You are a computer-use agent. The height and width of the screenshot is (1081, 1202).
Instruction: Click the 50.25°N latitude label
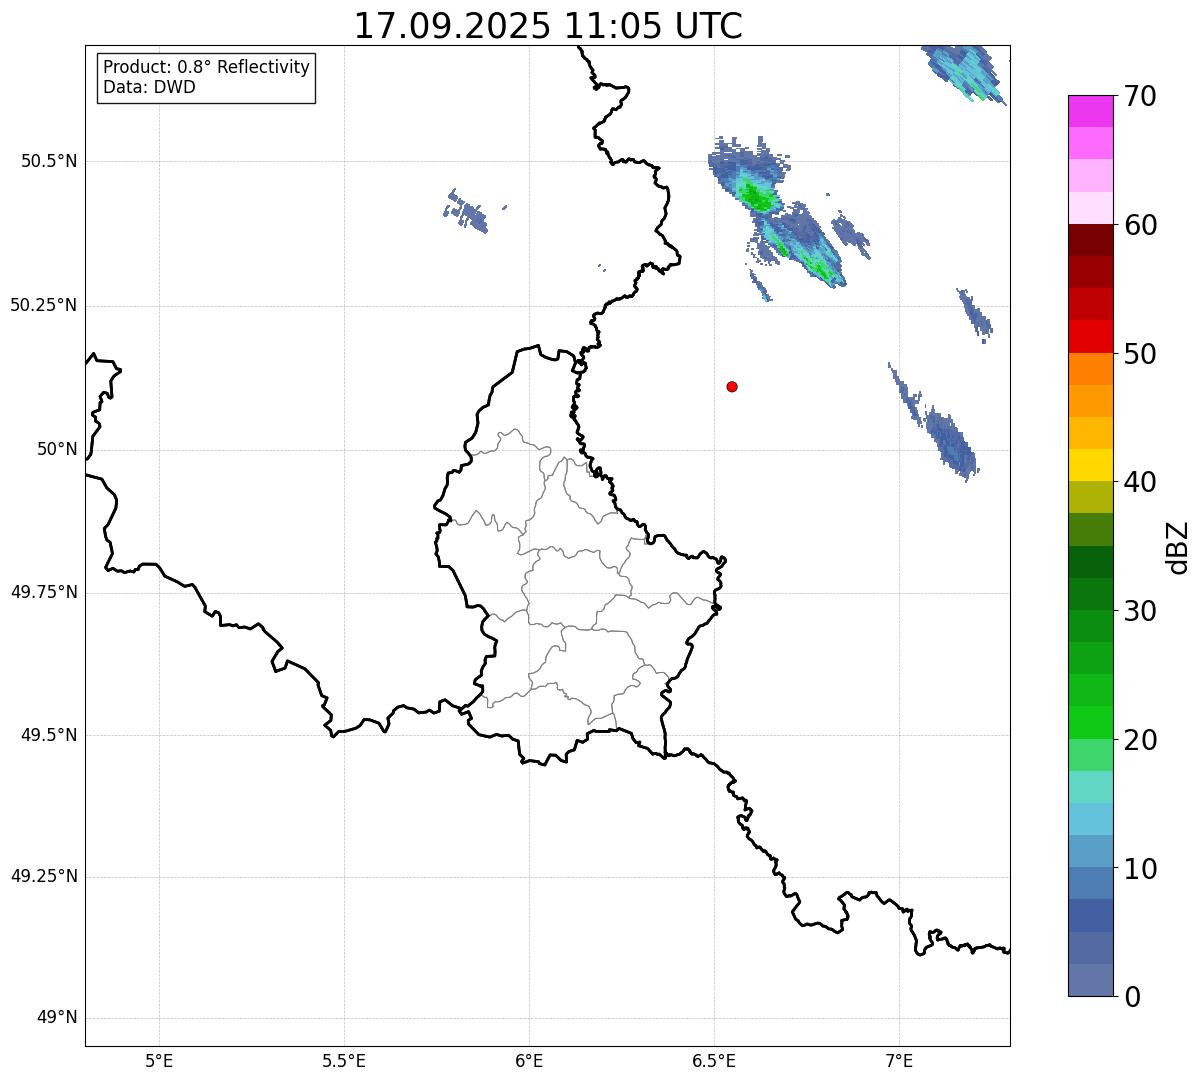point(43,305)
